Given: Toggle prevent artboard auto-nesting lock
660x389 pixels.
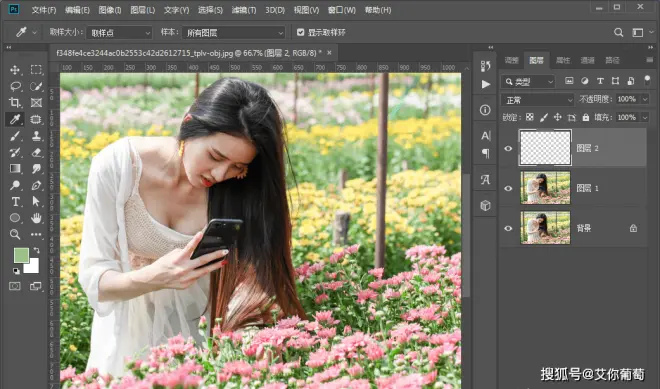Looking at the screenshot, I should 572,117.
